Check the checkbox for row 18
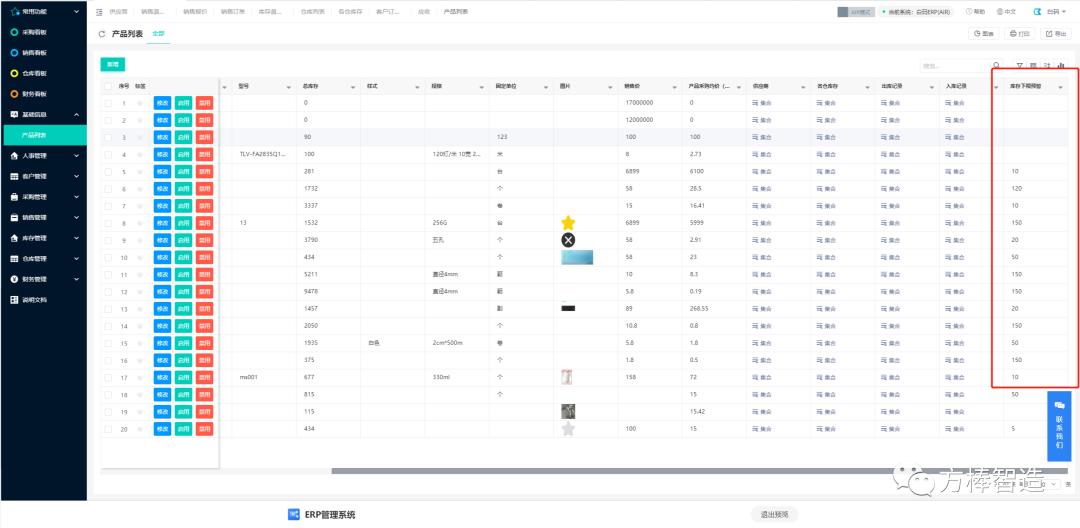 (108, 395)
